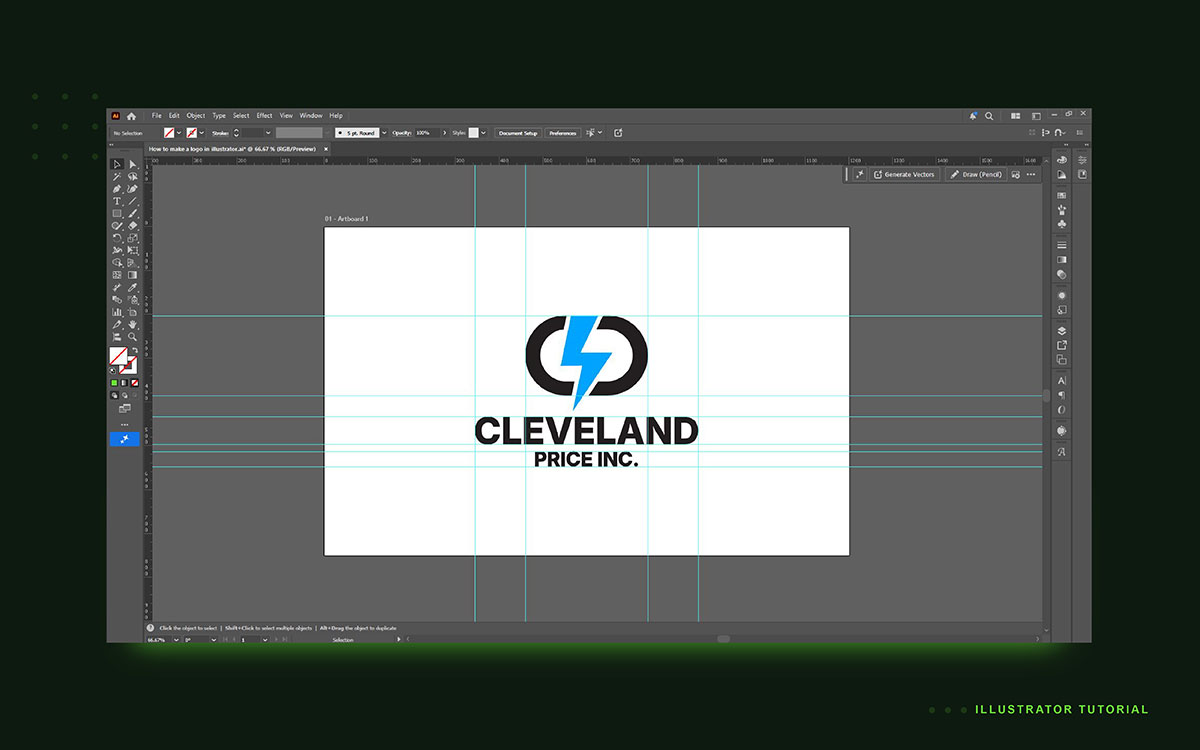Expand the stroke weight dropdown
Screen dimensions: 1200x750
pos(268,133)
